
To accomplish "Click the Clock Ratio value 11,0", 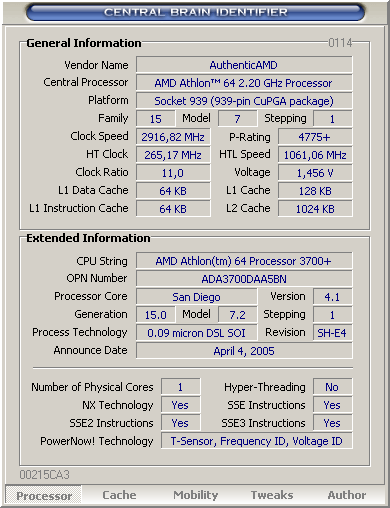I will pos(173,173).
